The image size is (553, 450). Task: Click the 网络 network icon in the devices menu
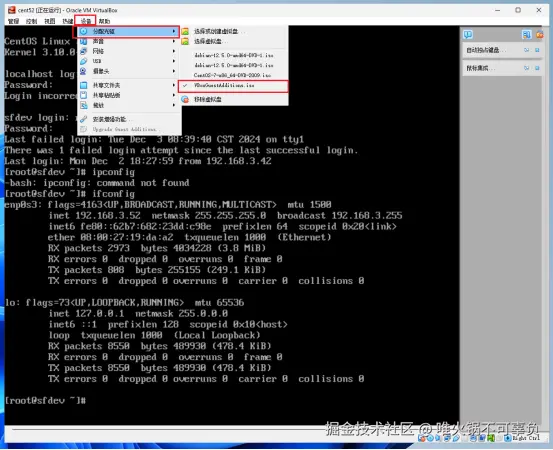click(x=83, y=51)
